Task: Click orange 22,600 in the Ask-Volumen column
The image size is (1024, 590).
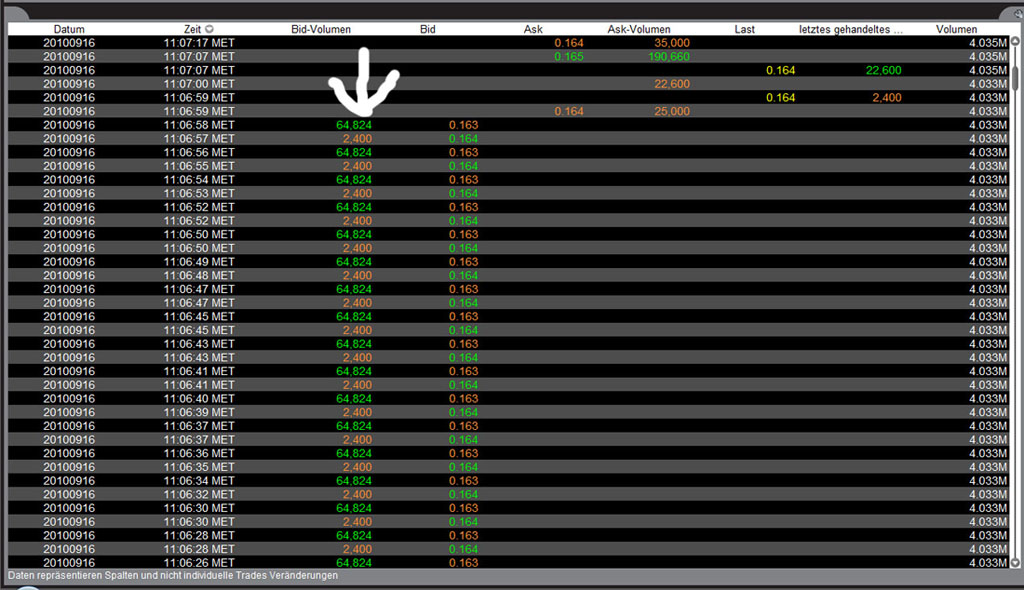Action: (671, 84)
